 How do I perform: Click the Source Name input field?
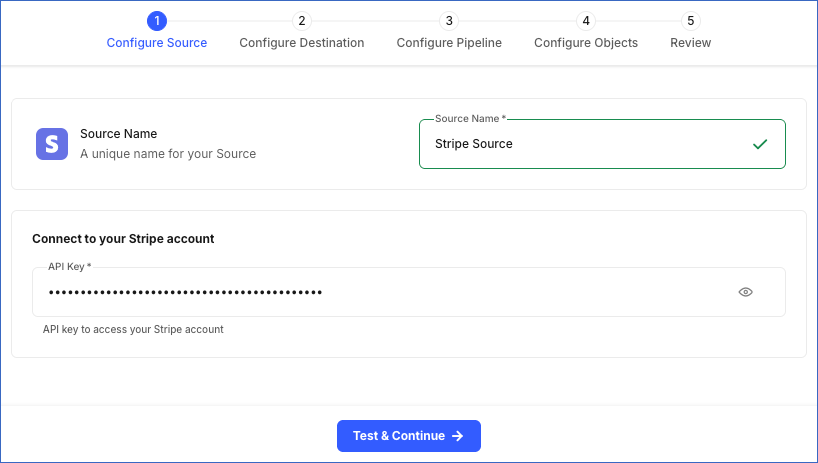pos(602,144)
